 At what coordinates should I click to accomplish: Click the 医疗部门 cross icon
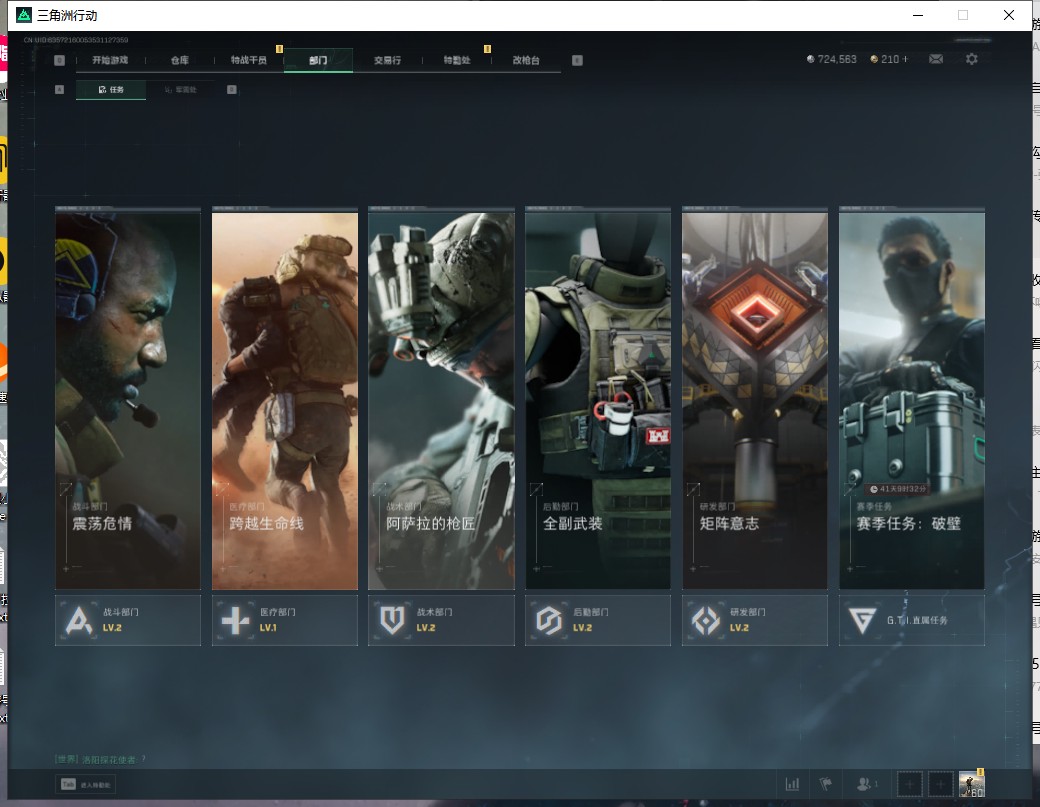tap(235, 621)
